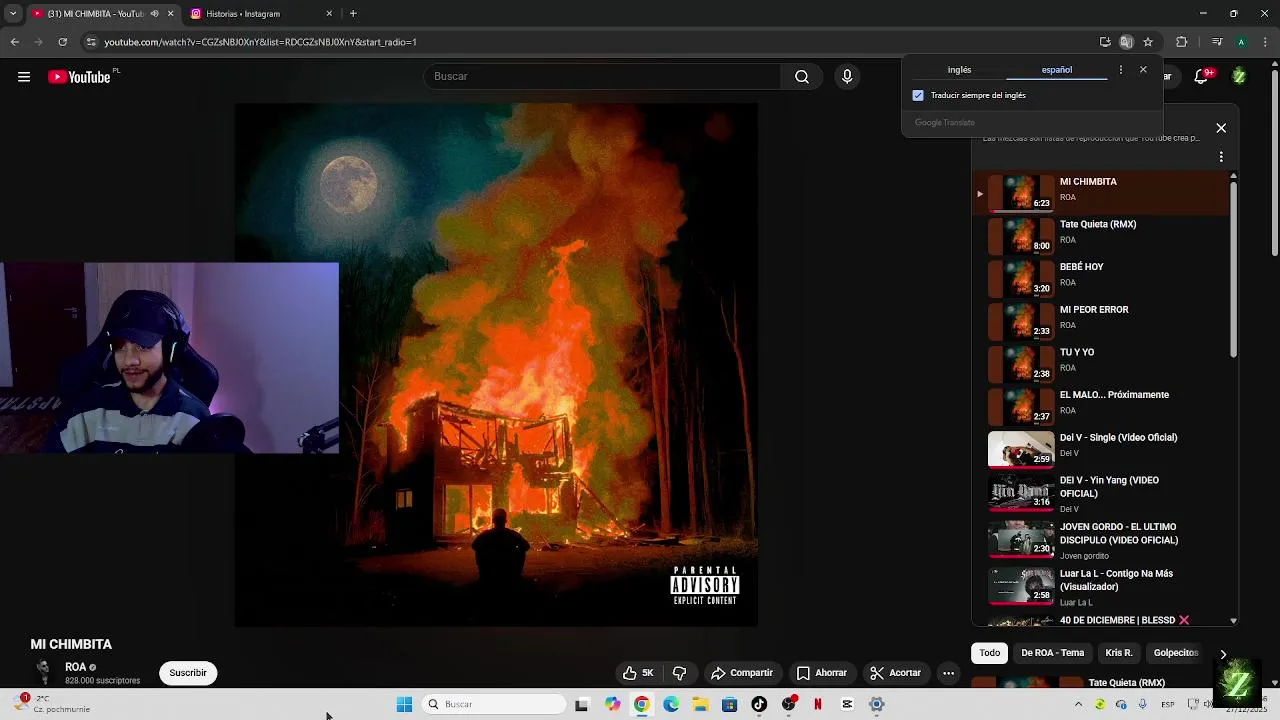Viewport: 1280px width, 720px height.
Task: Open a new browser tab
Action: pos(353,14)
